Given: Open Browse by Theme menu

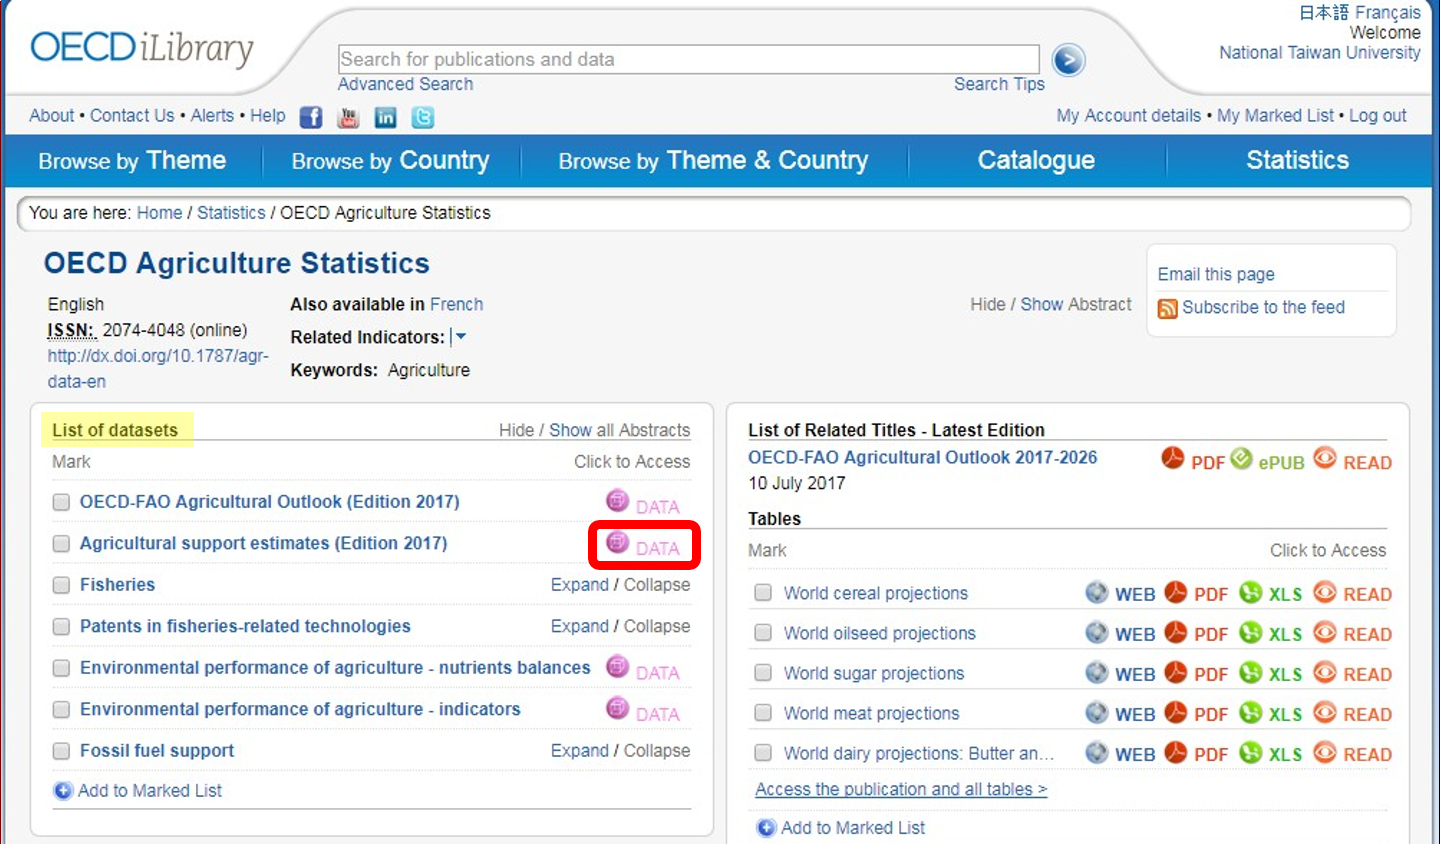Looking at the screenshot, I should point(132,161).
